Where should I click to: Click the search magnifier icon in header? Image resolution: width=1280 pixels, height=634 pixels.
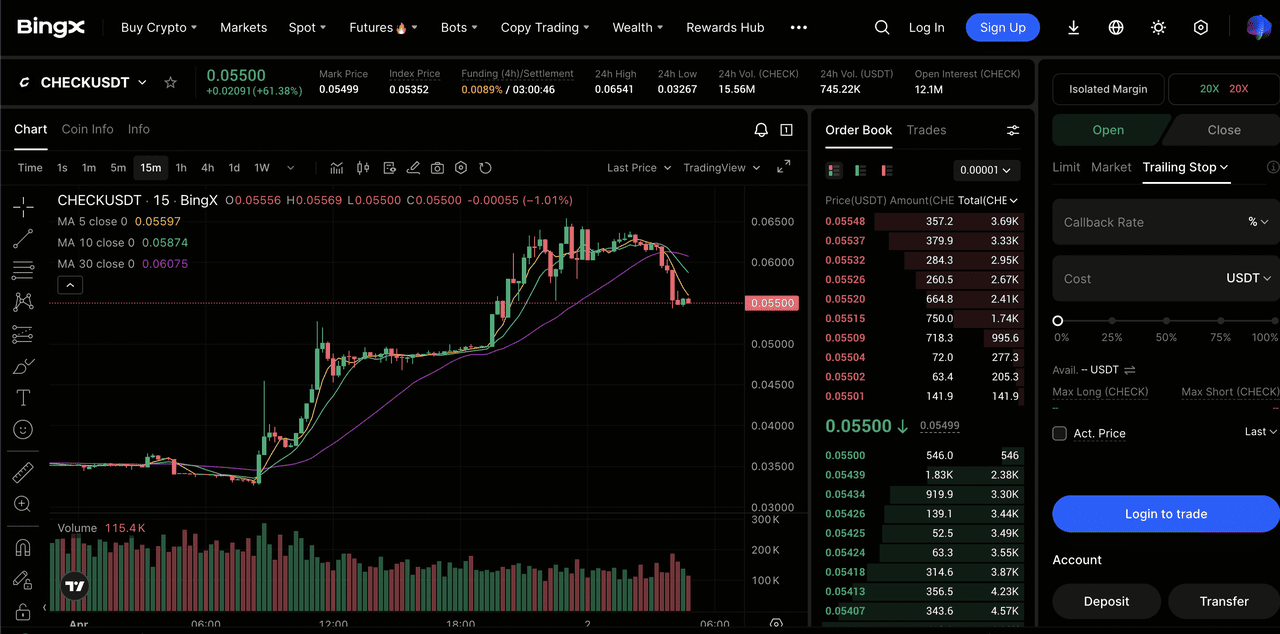882,28
